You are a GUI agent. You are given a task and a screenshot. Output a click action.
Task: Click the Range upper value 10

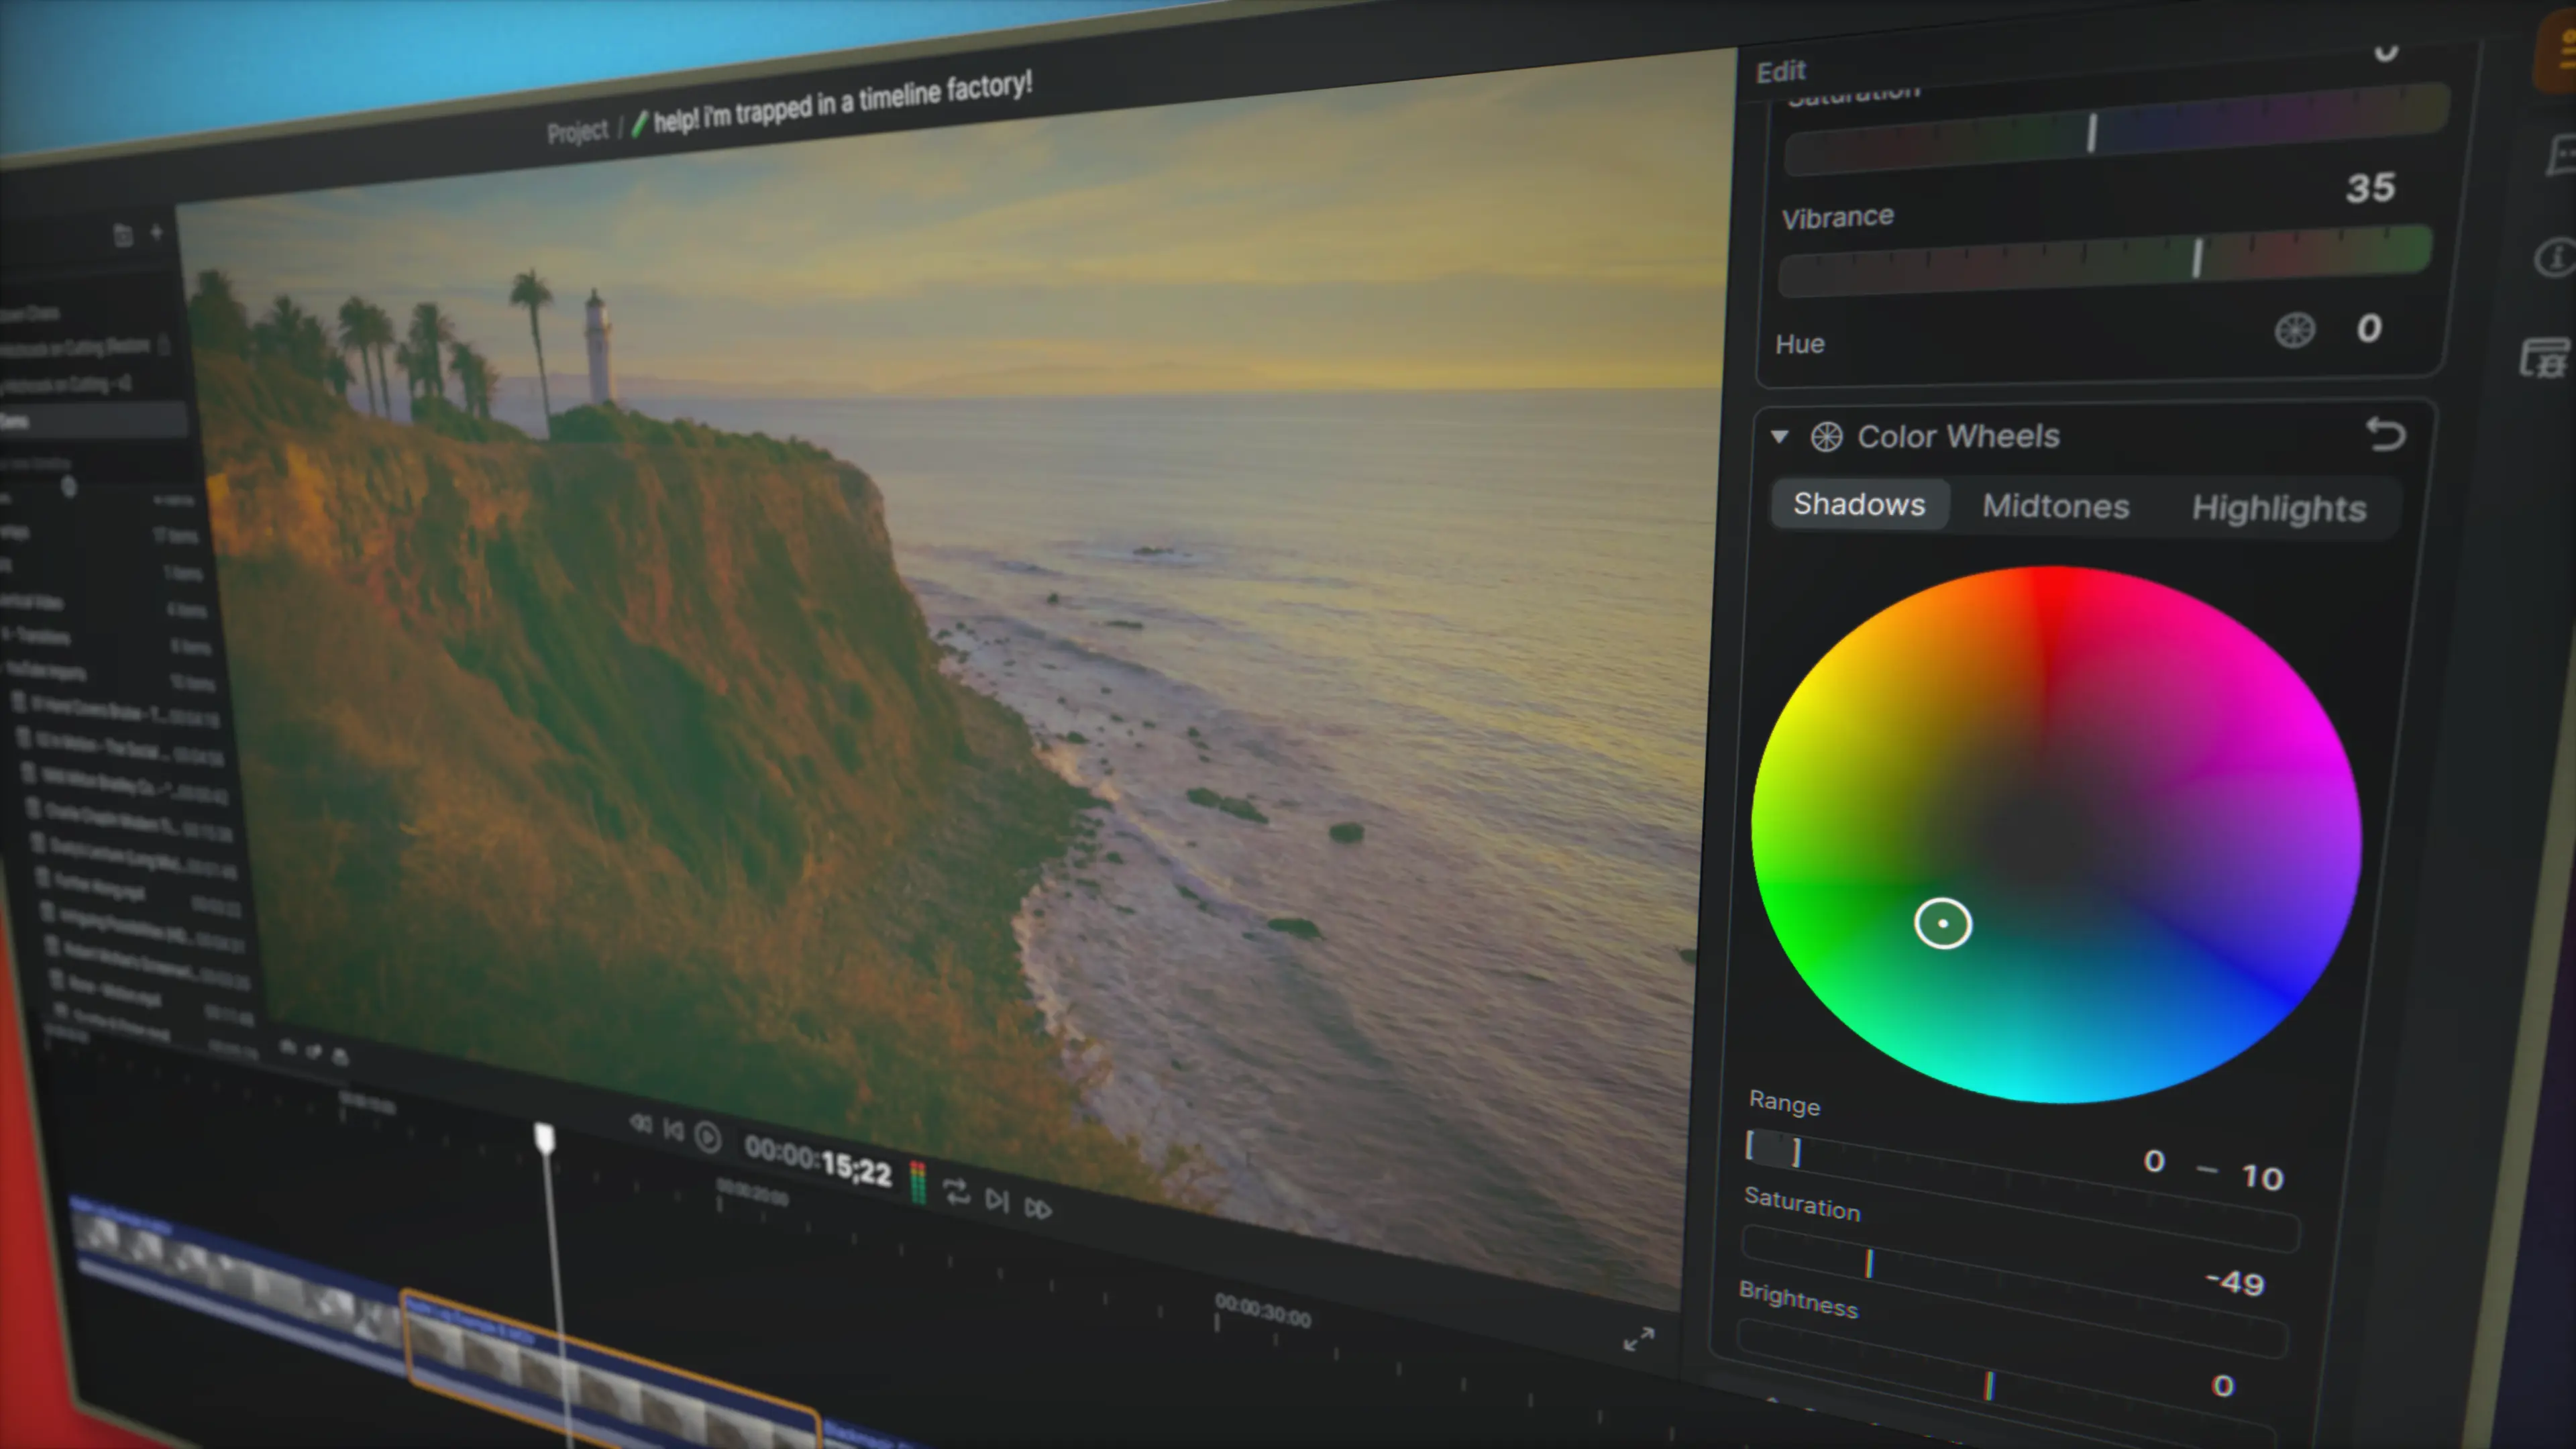click(x=2262, y=1177)
